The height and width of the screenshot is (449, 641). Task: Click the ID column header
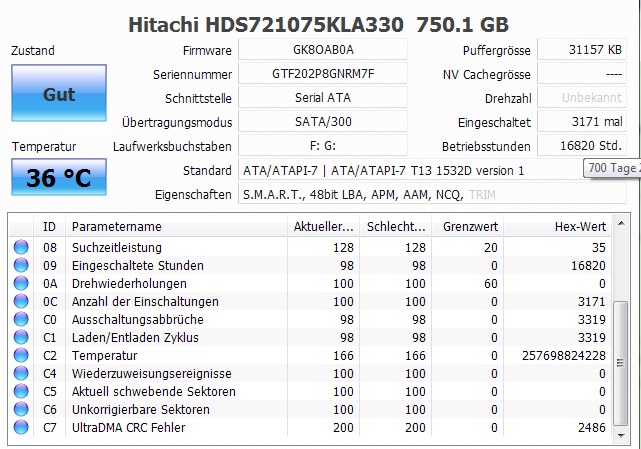49,227
